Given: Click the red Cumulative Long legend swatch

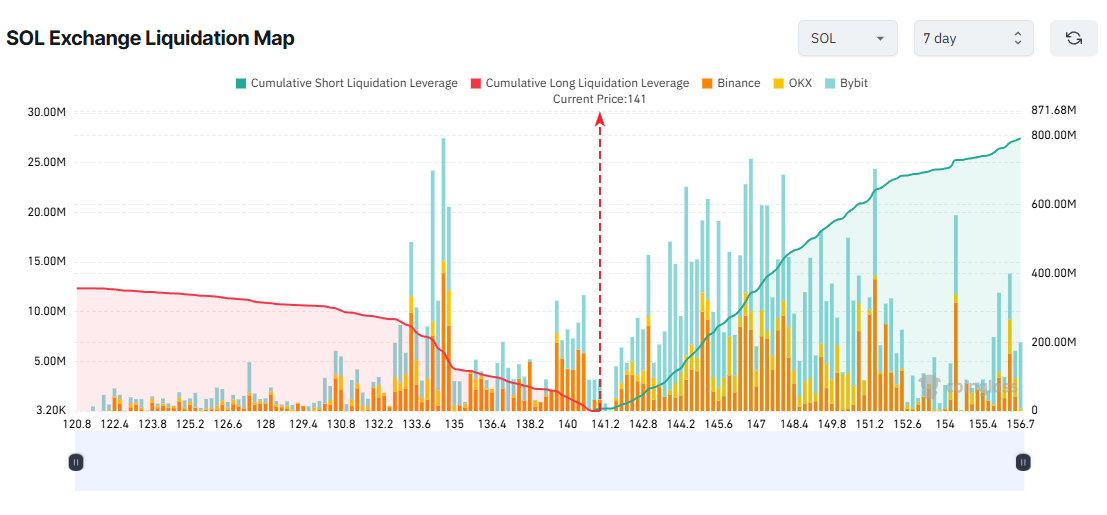Looking at the screenshot, I should pos(475,83).
